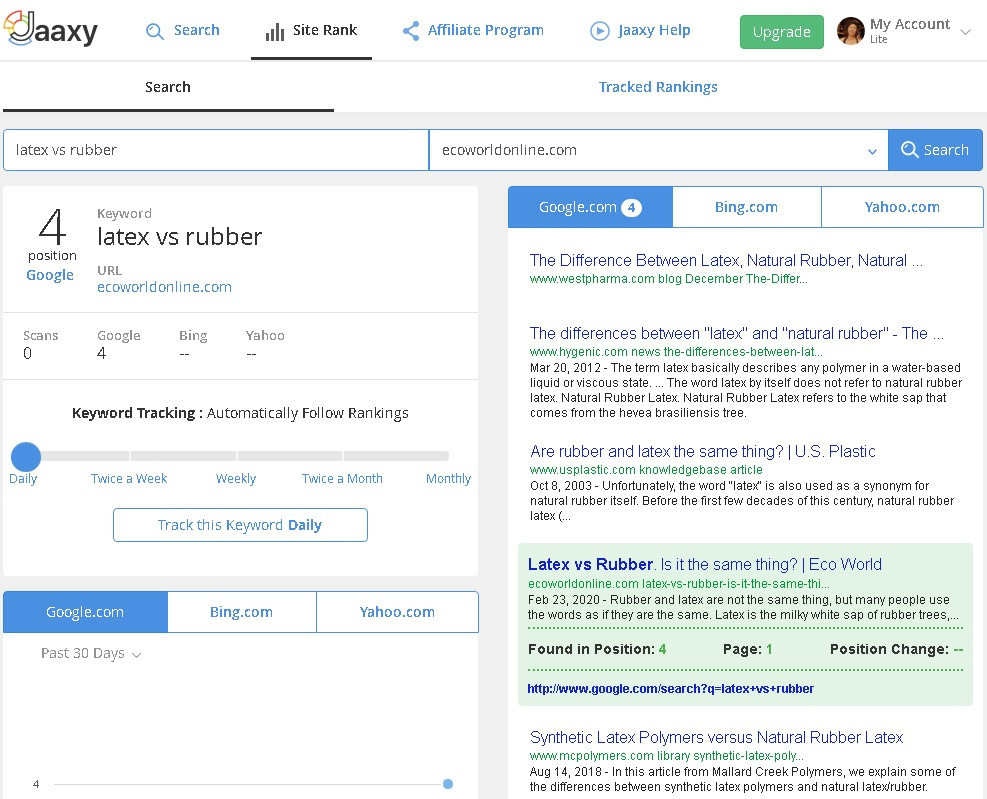Select the Search sub-tab
Screen dimensions: 987x799
pos(167,87)
